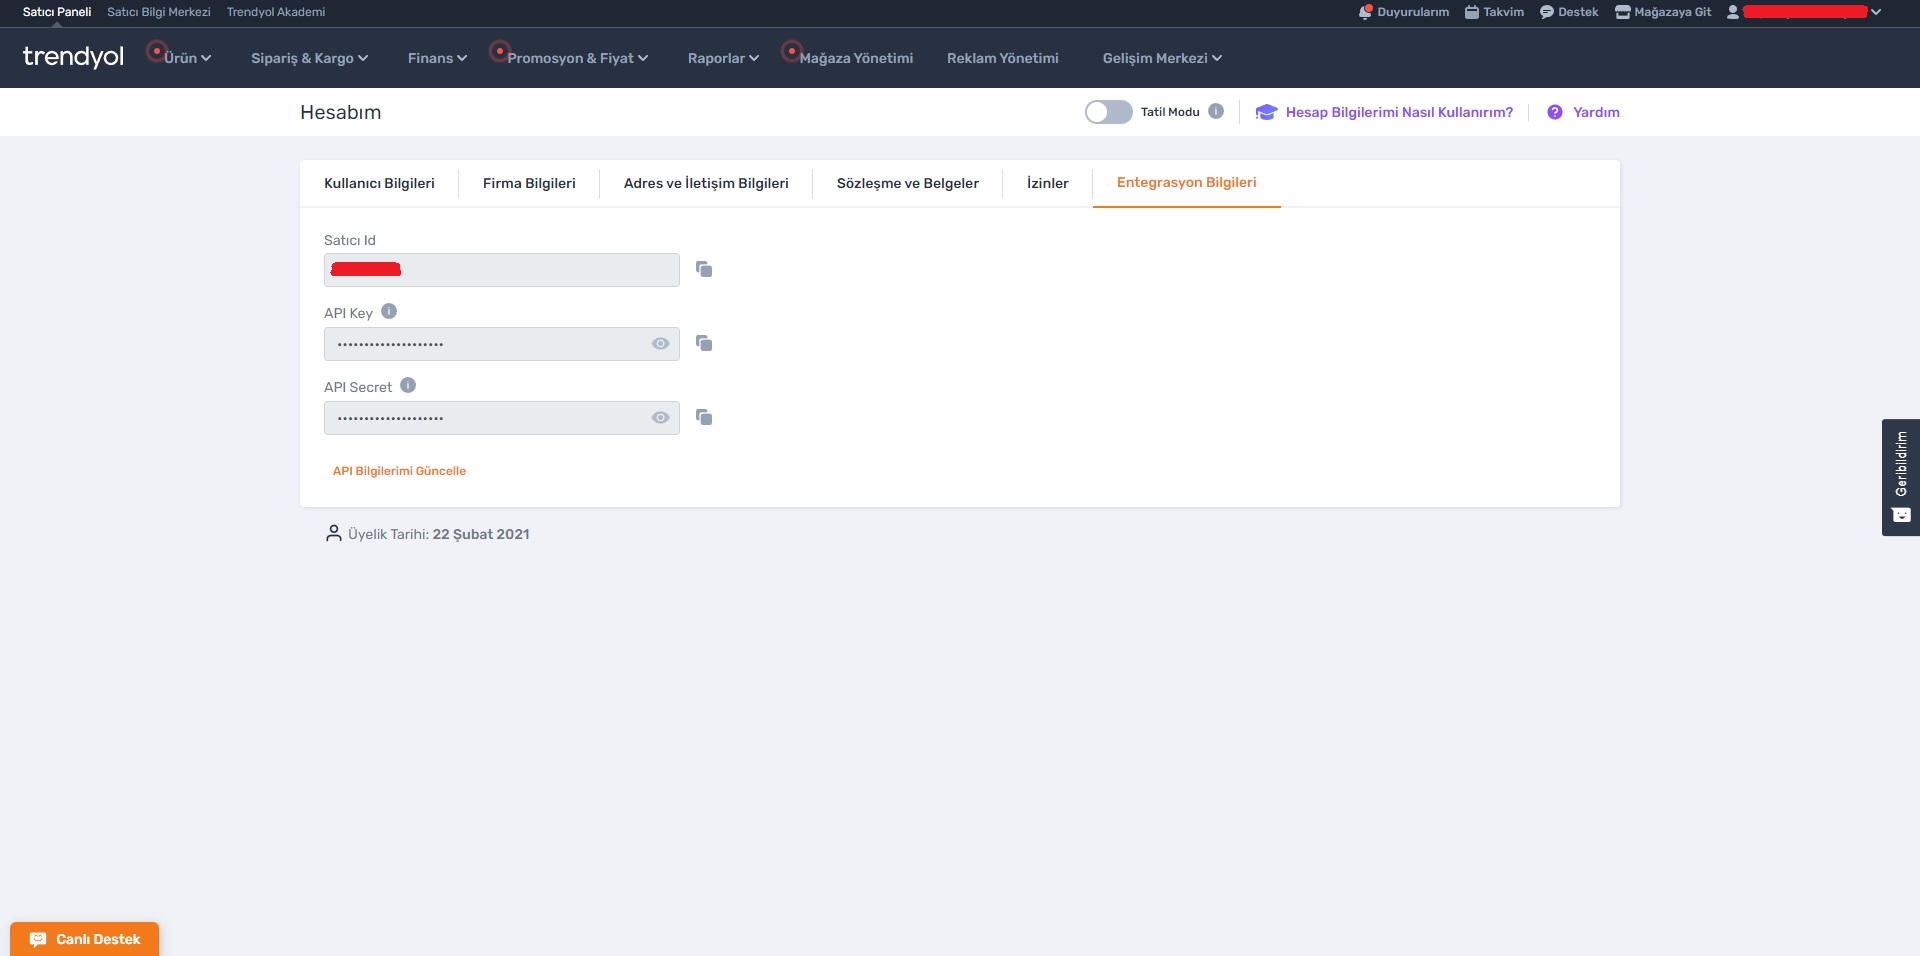The image size is (1920, 956).
Task: Copy the API Secret to clipboard
Action: pyautogui.click(x=704, y=417)
